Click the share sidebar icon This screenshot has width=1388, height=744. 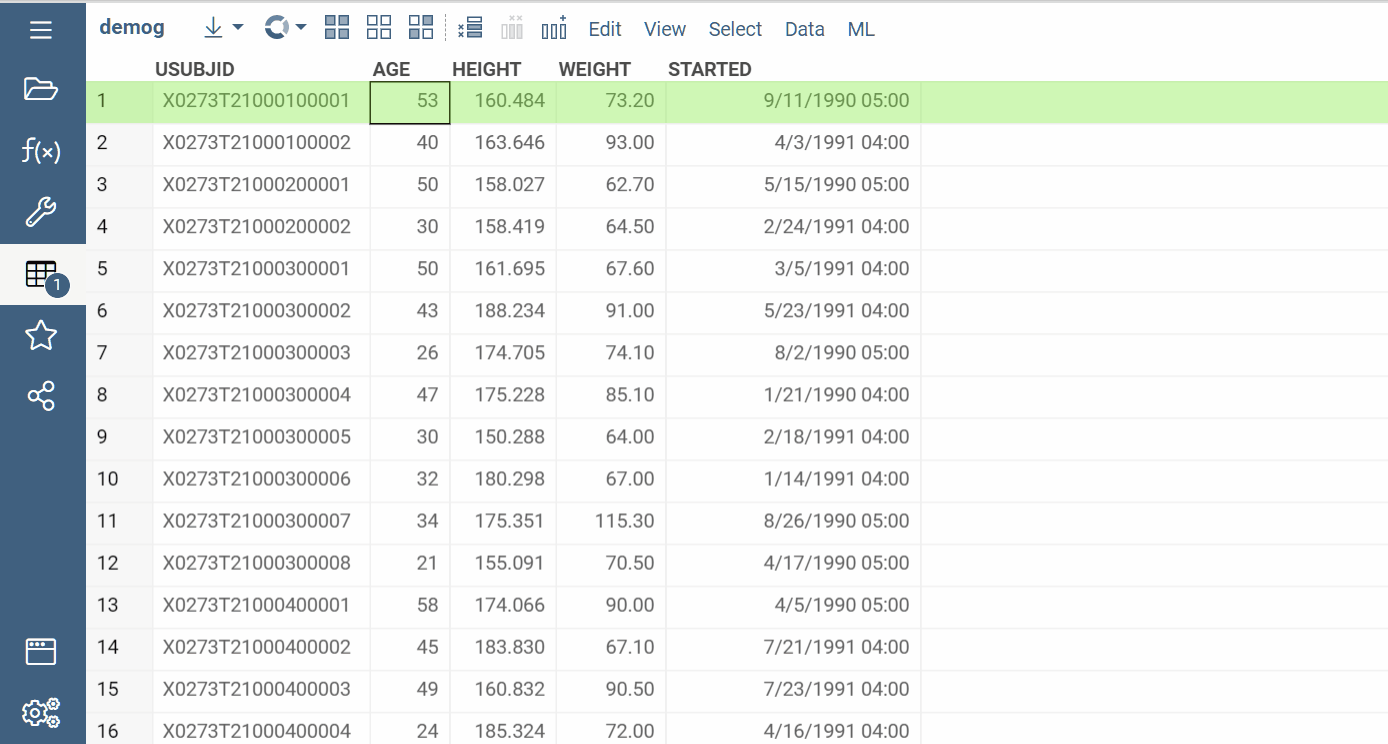41,396
